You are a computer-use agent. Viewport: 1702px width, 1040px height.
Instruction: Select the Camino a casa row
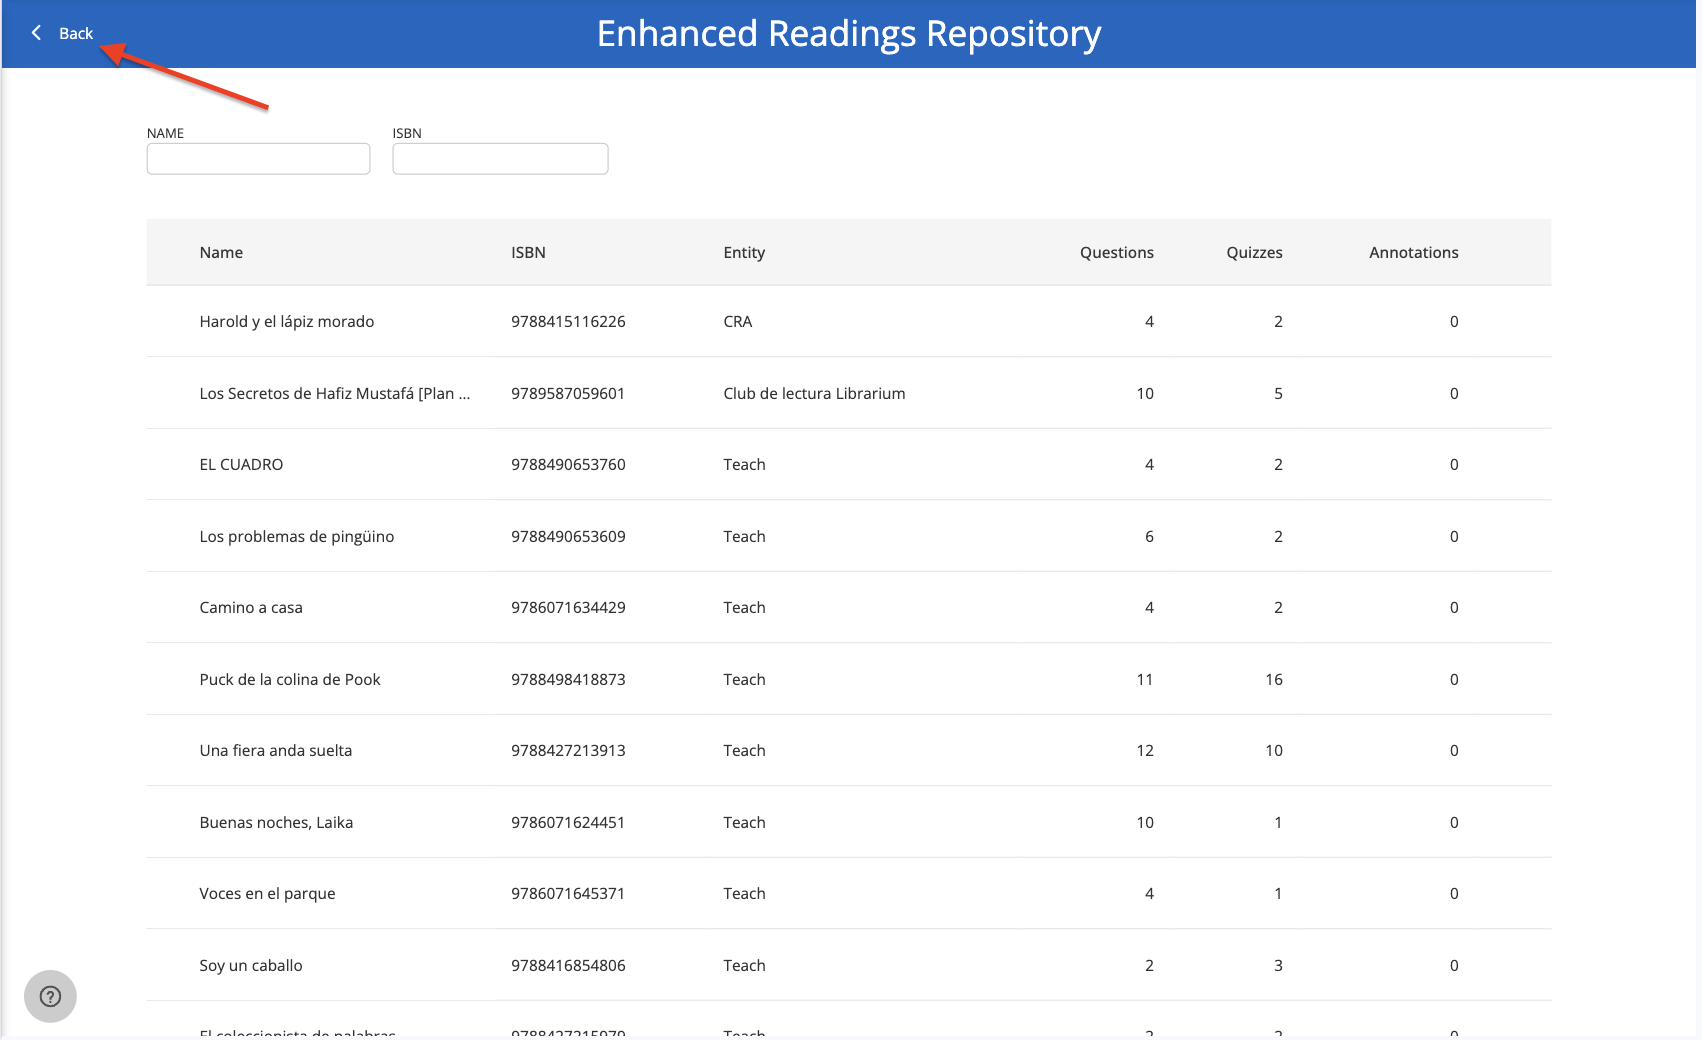pos(848,607)
